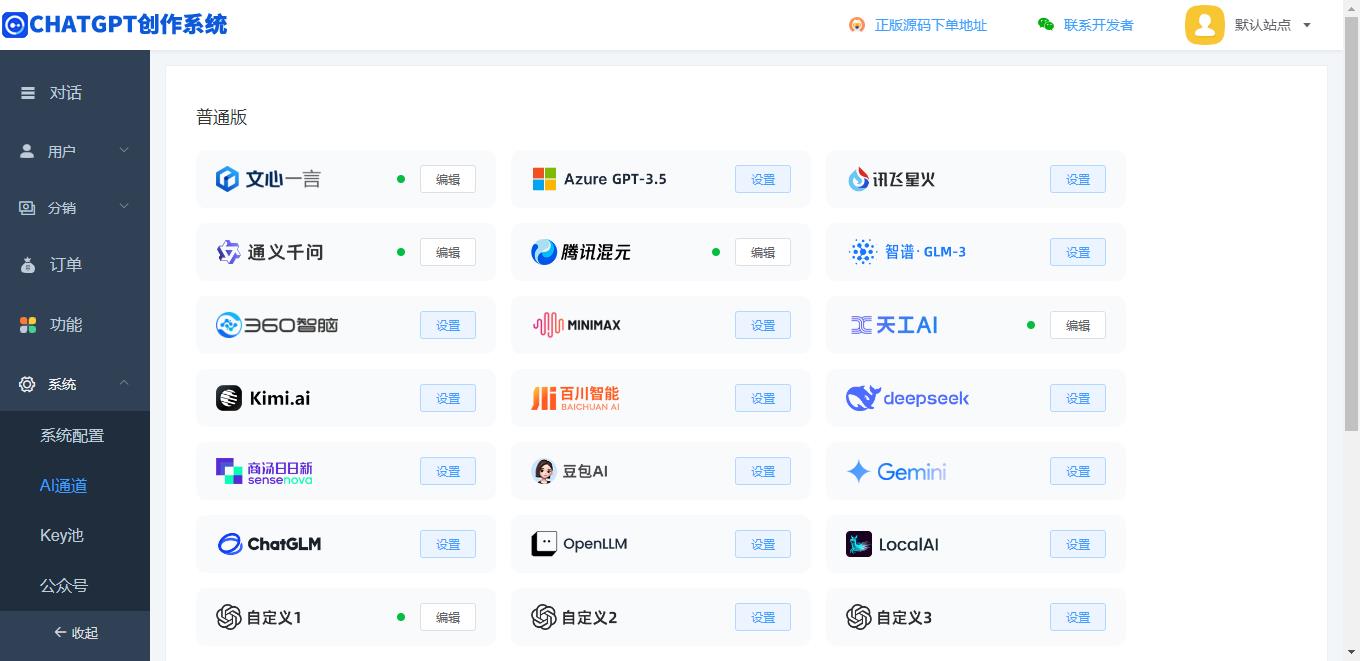Click the 商汤日日新 sensenova logo
Screen dimensions: 1360x661
[264, 471]
